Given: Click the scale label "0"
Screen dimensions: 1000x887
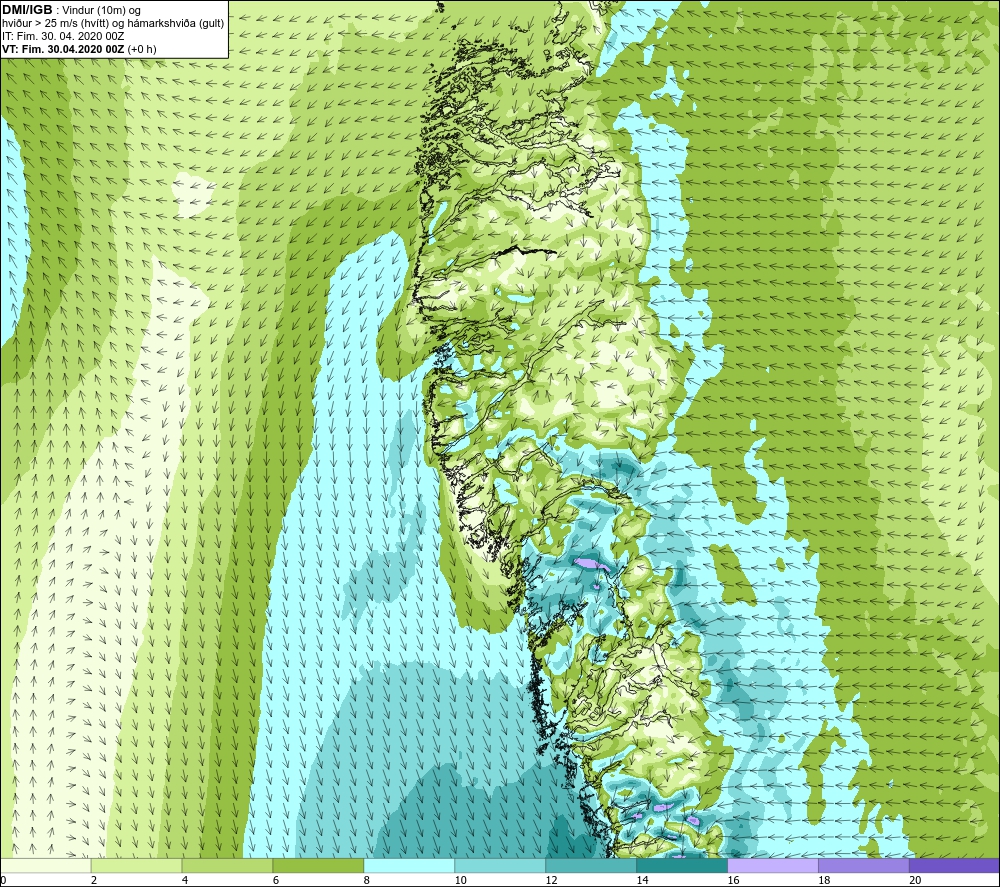Looking at the screenshot, I should [4, 880].
